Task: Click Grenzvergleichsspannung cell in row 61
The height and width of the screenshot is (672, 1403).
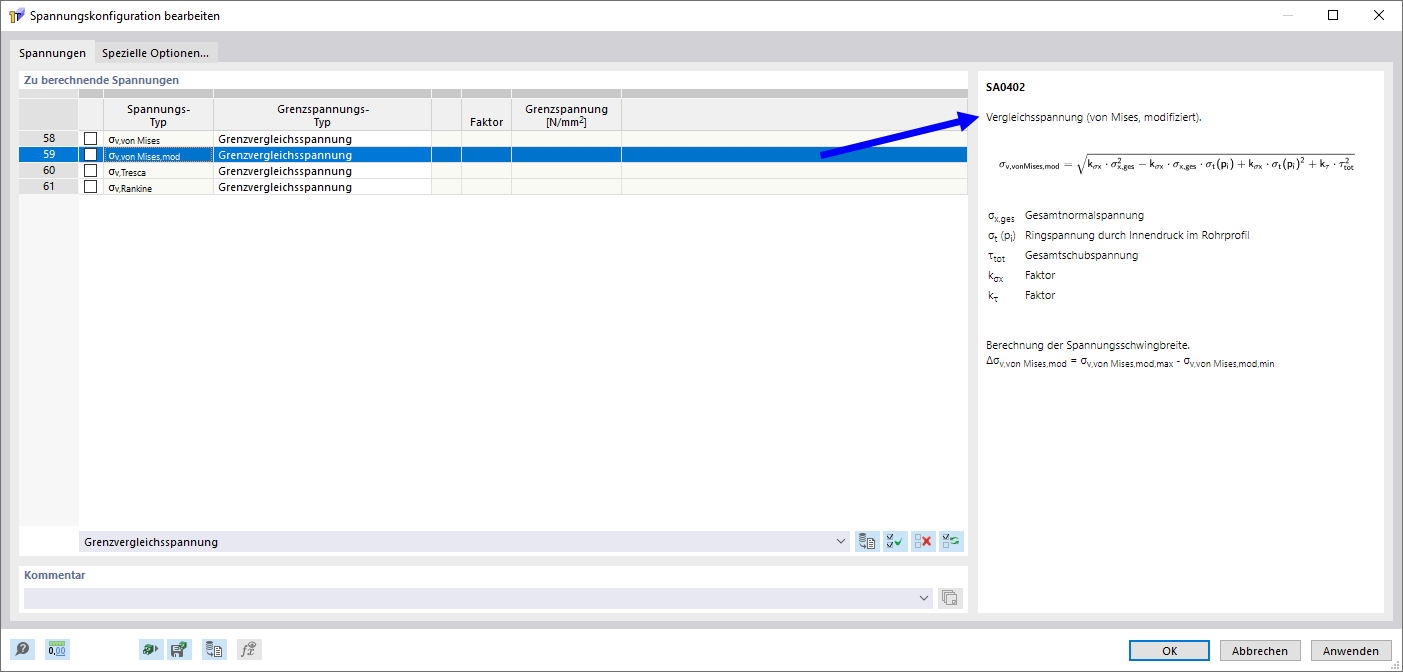Action: 322,187
